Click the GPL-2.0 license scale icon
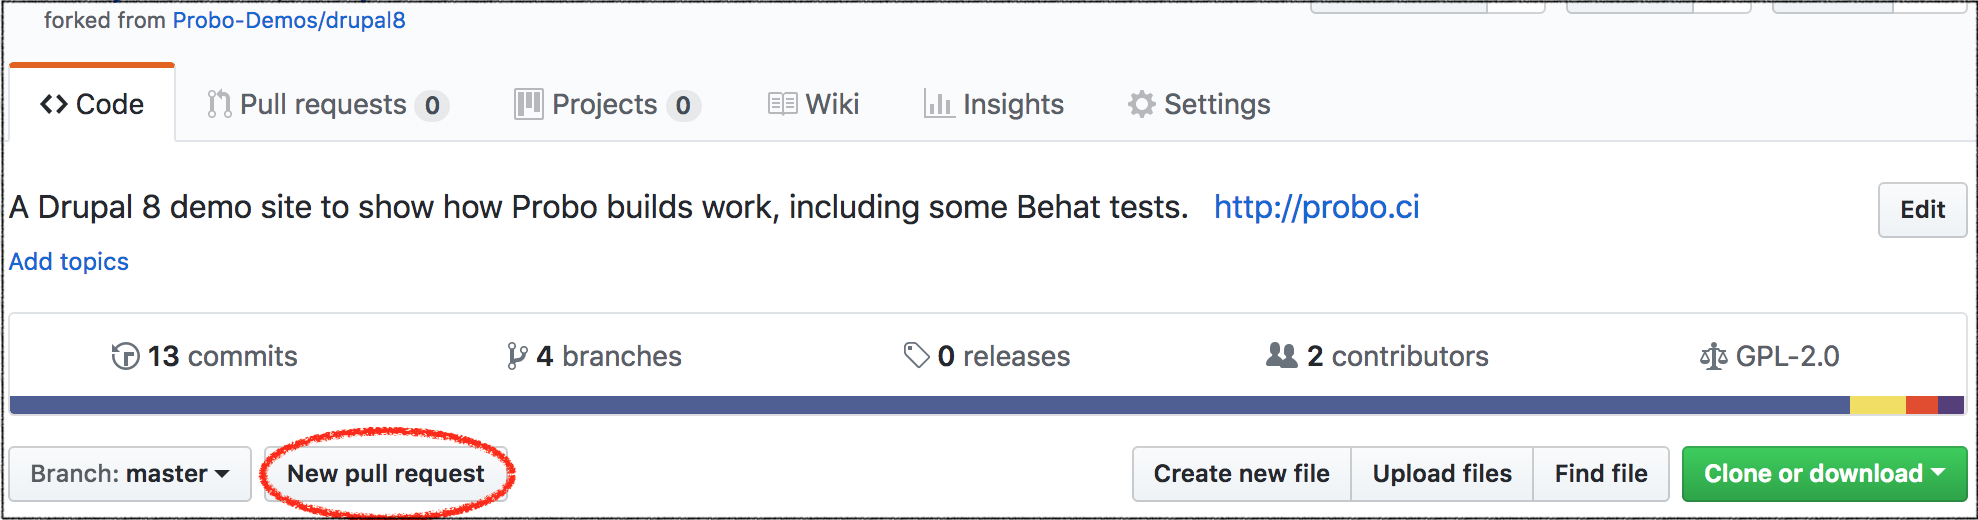 pos(1713,356)
